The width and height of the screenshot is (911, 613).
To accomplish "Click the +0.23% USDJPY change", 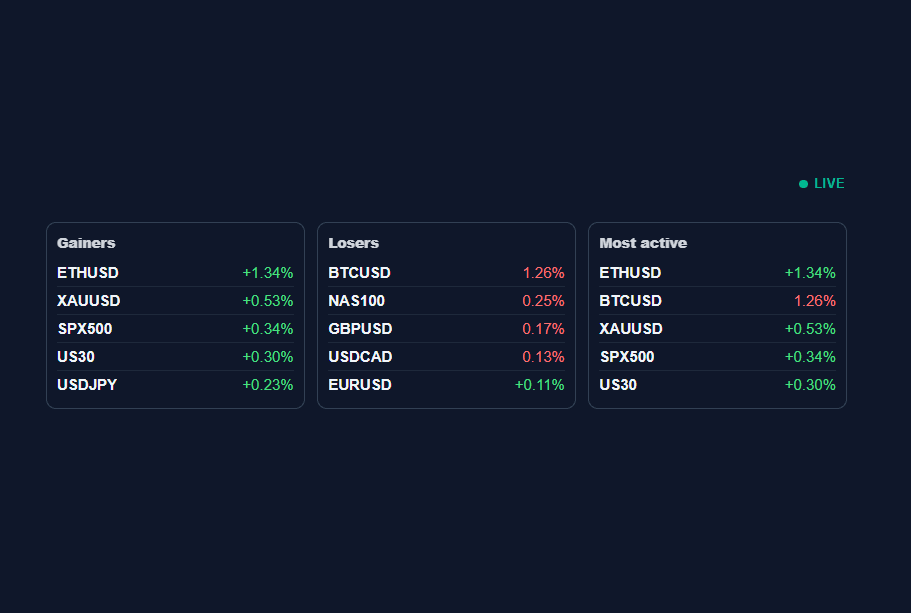I will [x=268, y=385].
